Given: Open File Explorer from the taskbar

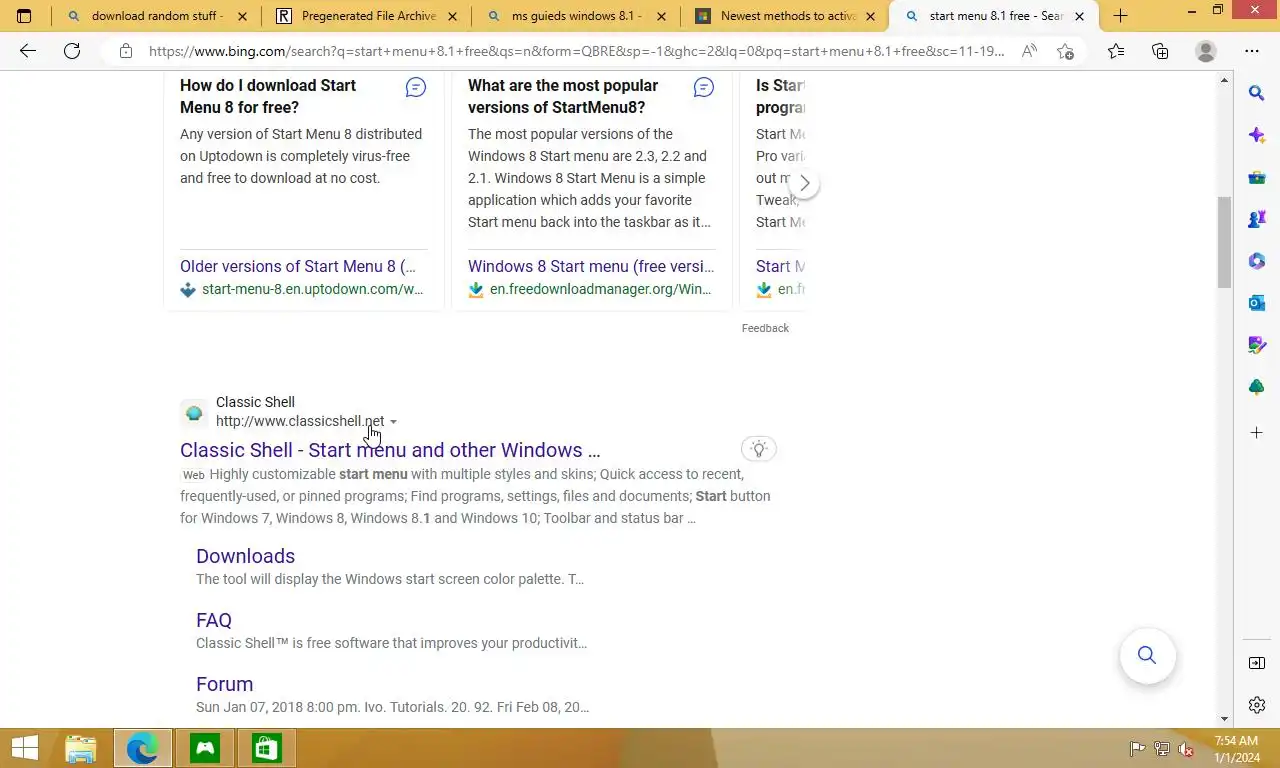Looking at the screenshot, I should (81, 748).
